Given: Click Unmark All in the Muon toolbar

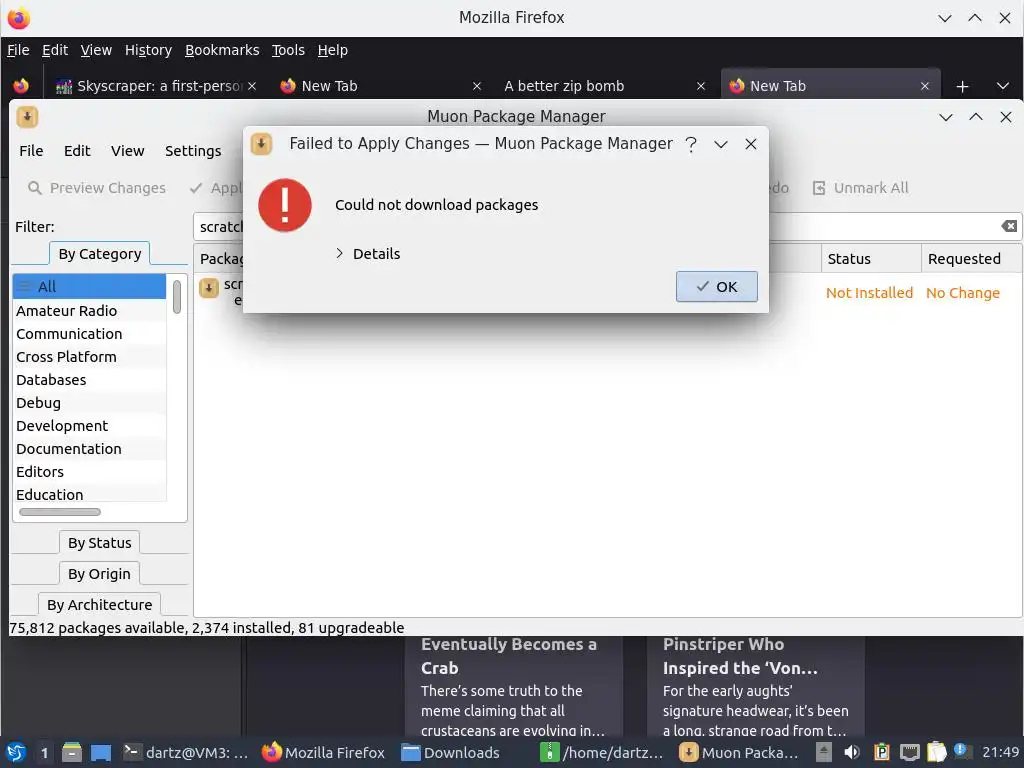Looking at the screenshot, I should tap(860, 188).
